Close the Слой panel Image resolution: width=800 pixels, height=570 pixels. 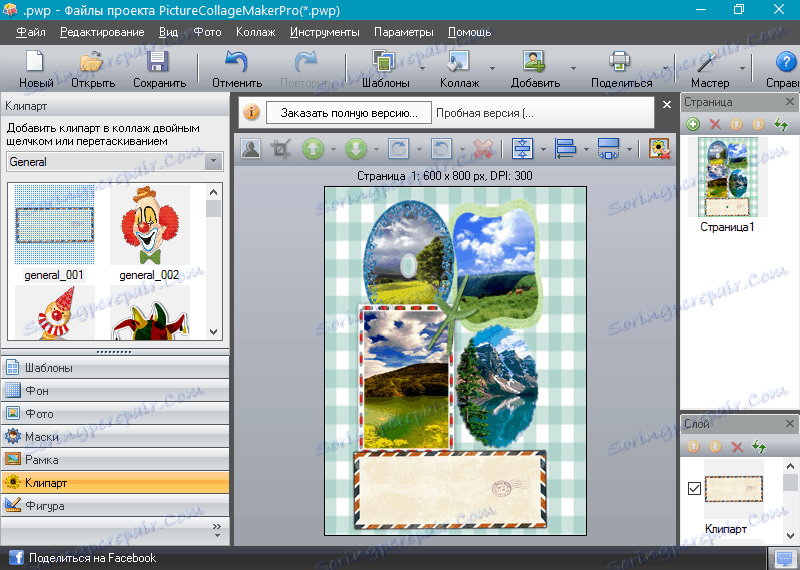(x=790, y=424)
